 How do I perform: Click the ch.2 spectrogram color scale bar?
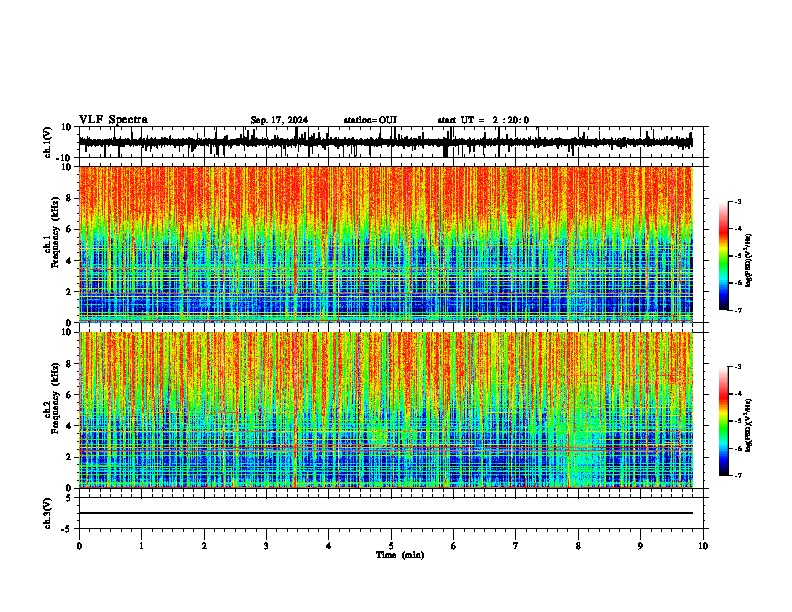(724, 421)
